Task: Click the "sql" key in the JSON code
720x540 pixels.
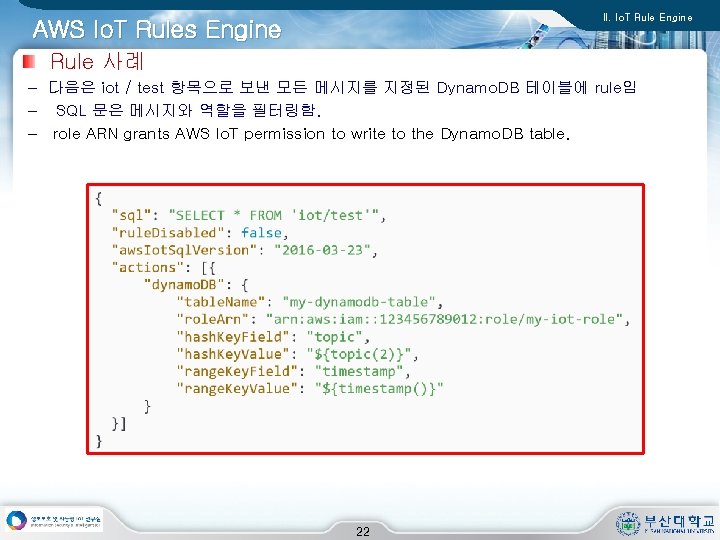Action: tap(131, 215)
